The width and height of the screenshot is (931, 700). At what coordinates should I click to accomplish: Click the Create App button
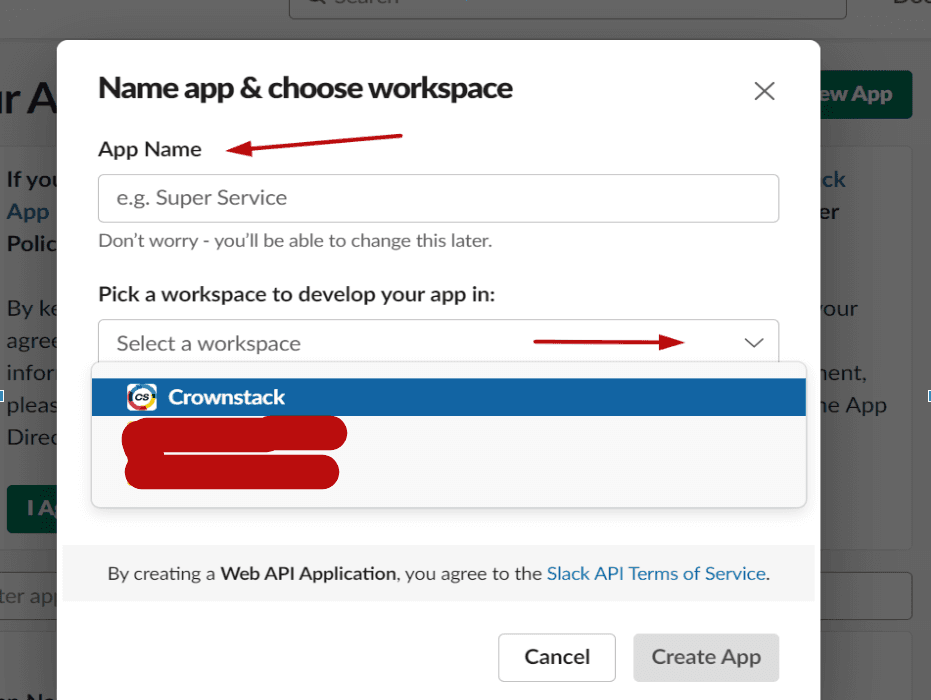coord(706,657)
